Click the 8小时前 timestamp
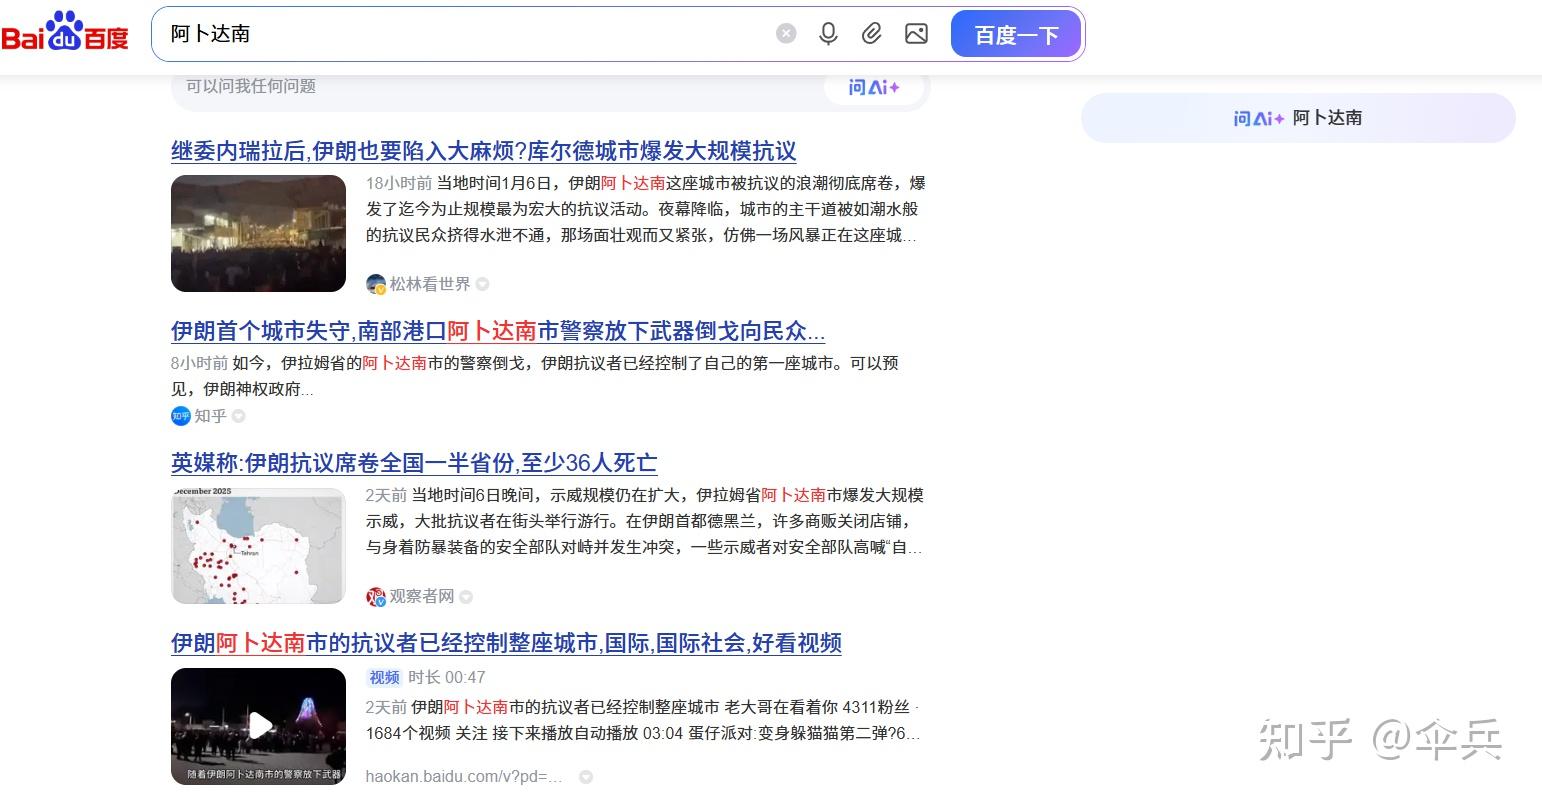Screen dimensions: 1542x803 pos(199,363)
